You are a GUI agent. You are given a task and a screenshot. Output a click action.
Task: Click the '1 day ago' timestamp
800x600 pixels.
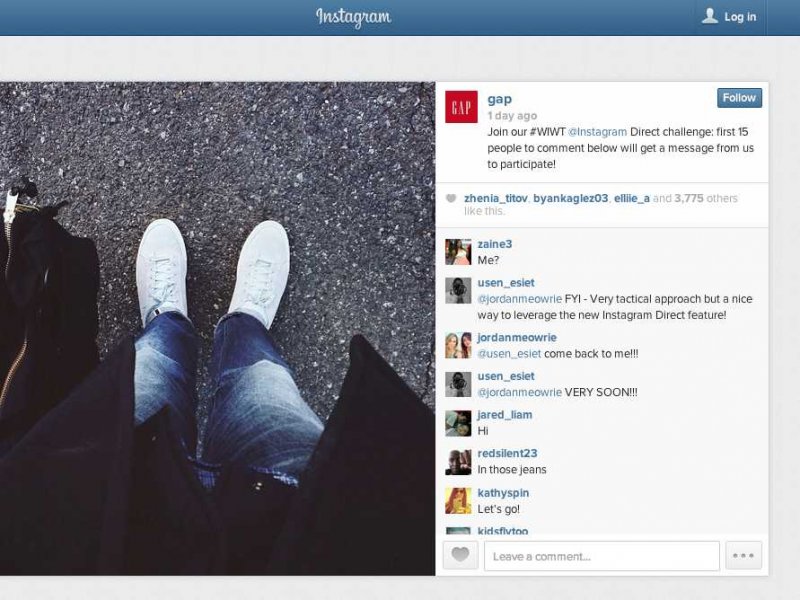point(512,116)
